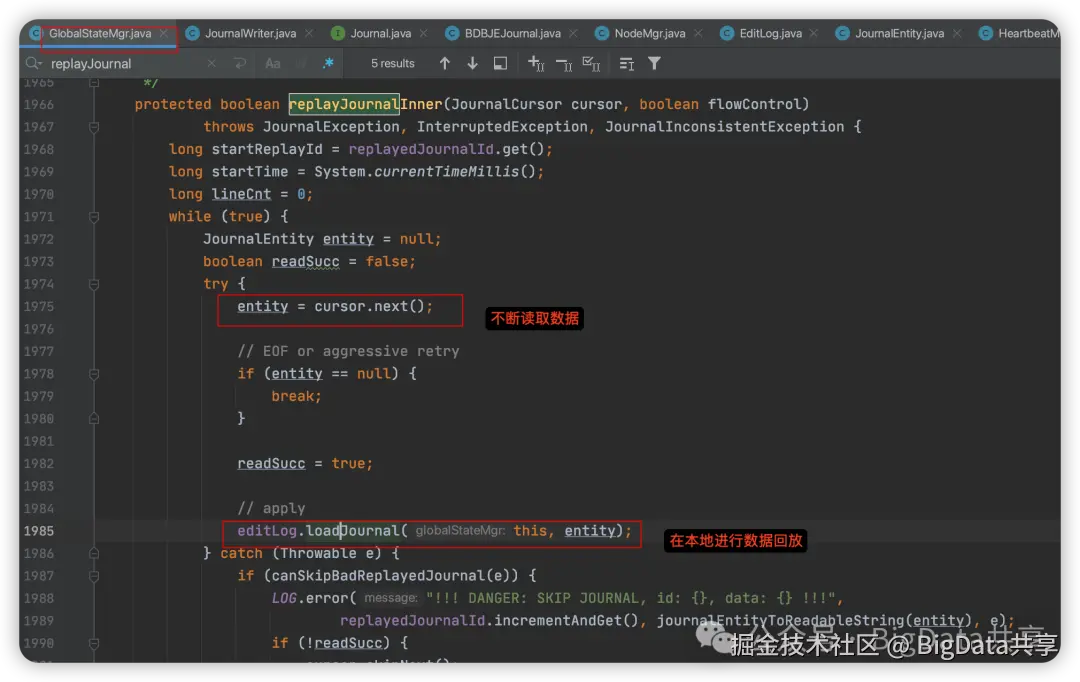
Task: Click line number 1985 in gutter
Action: point(39,530)
